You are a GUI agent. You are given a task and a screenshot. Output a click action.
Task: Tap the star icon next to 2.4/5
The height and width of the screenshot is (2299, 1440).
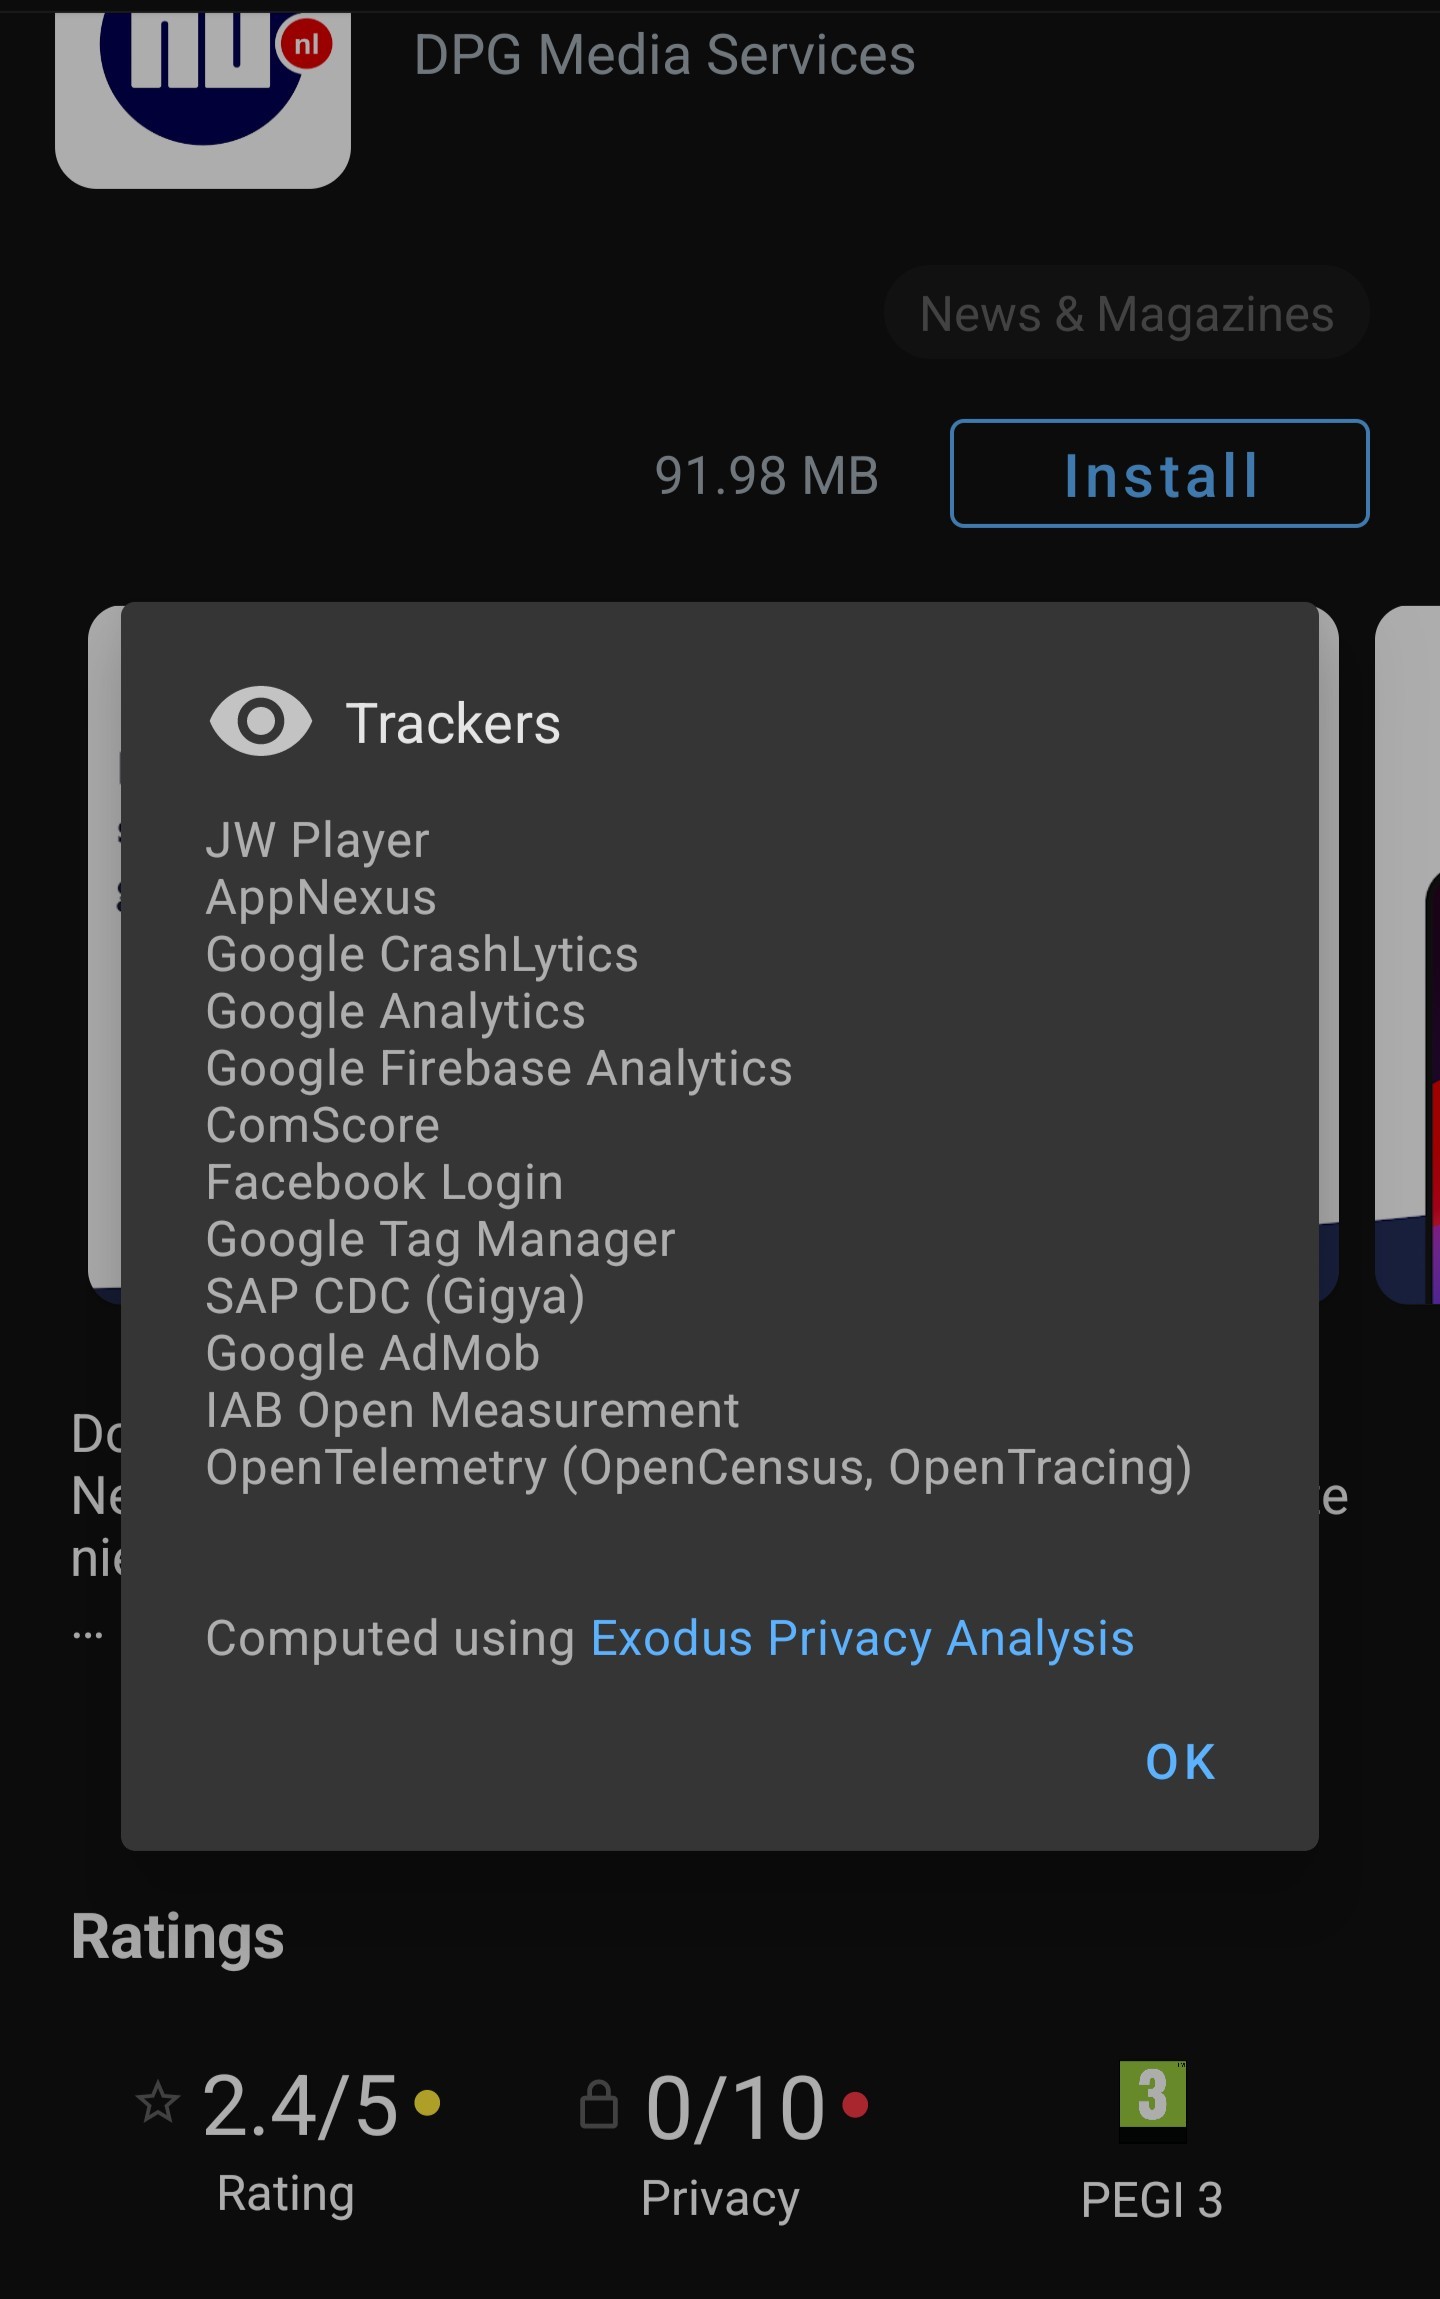click(158, 2102)
